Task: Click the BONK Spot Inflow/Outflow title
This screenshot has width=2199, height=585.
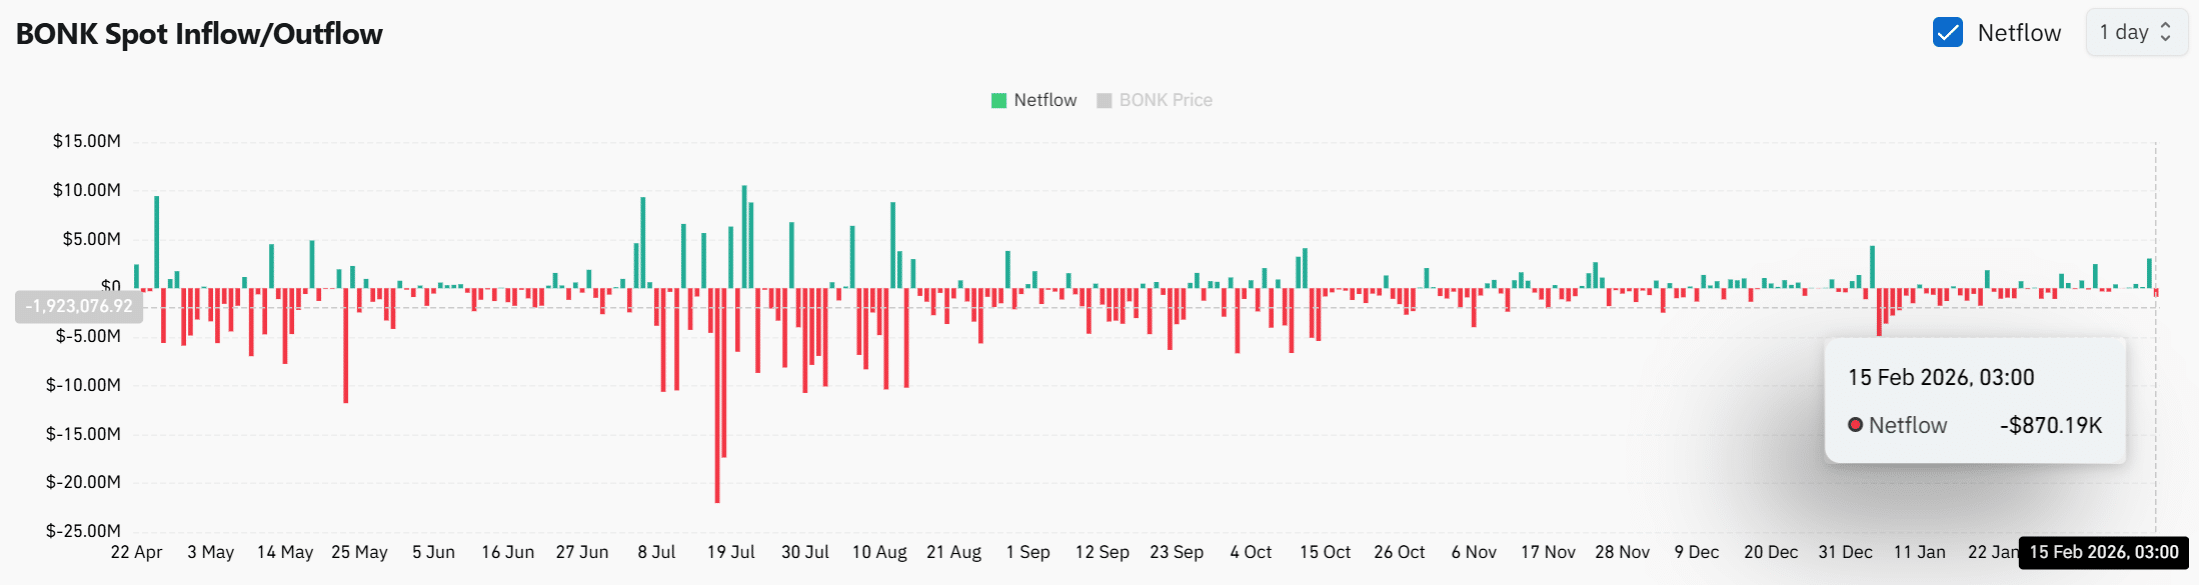Action: (x=199, y=34)
